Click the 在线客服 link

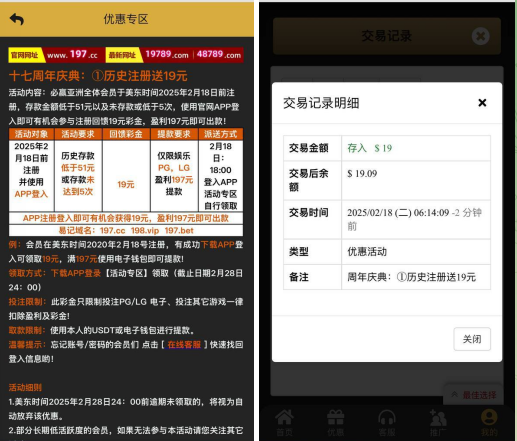[184, 344]
